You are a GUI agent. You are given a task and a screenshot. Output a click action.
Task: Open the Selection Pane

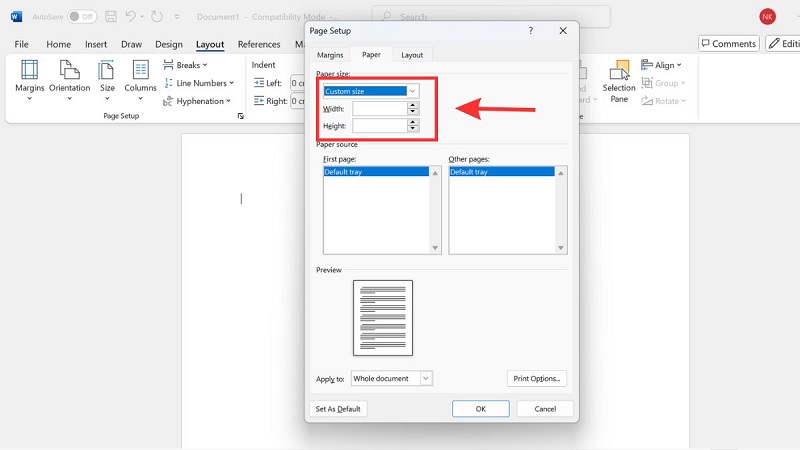tap(619, 78)
